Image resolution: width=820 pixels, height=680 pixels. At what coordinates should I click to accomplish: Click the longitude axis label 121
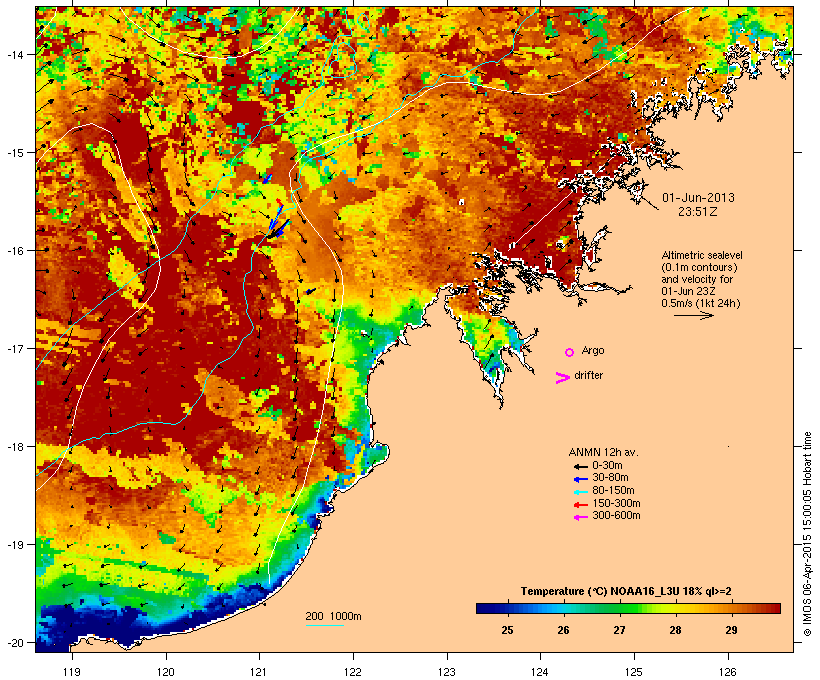(259, 672)
